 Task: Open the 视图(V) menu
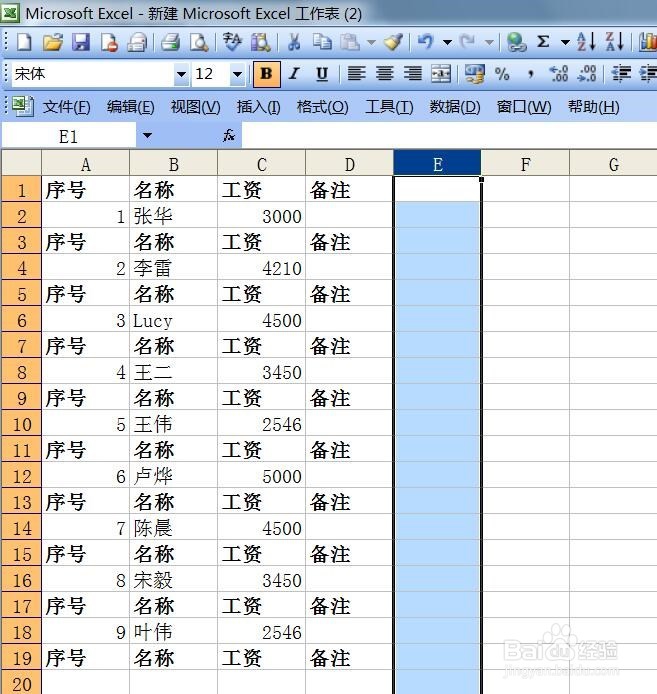click(x=195, y=107)
